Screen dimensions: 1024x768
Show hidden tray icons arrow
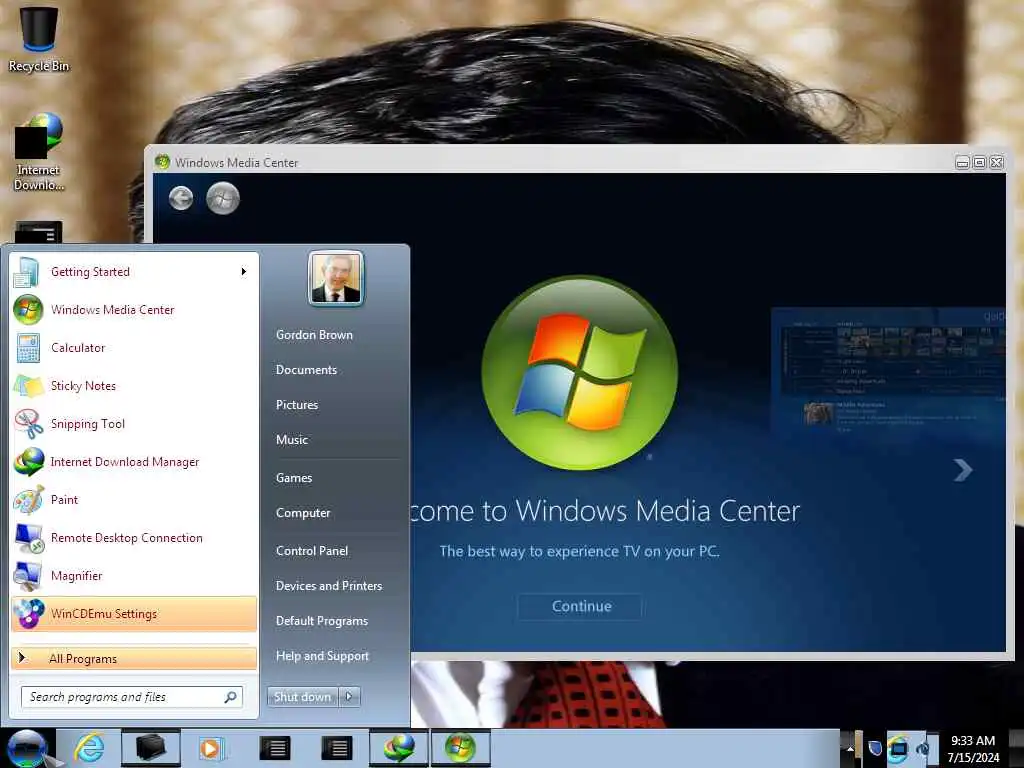point(850,749)
